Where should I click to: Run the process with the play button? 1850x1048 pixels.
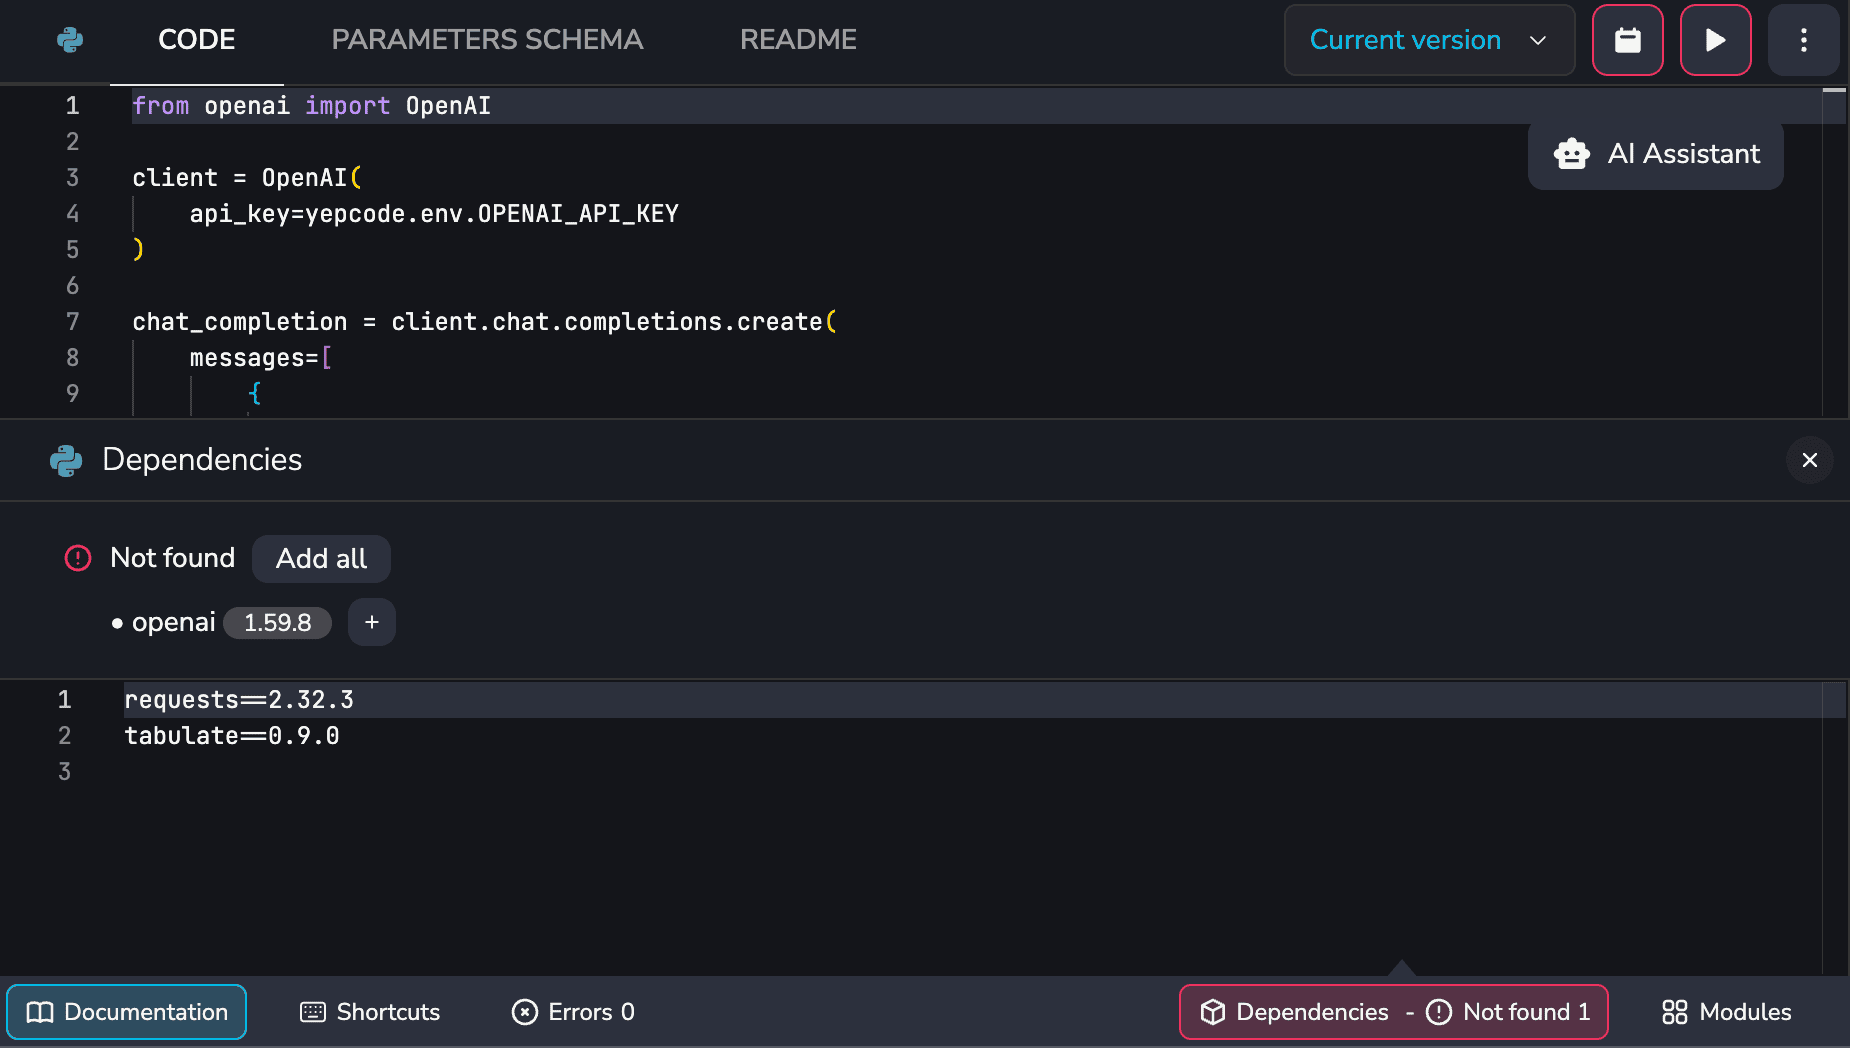[x=1716, y=40]
